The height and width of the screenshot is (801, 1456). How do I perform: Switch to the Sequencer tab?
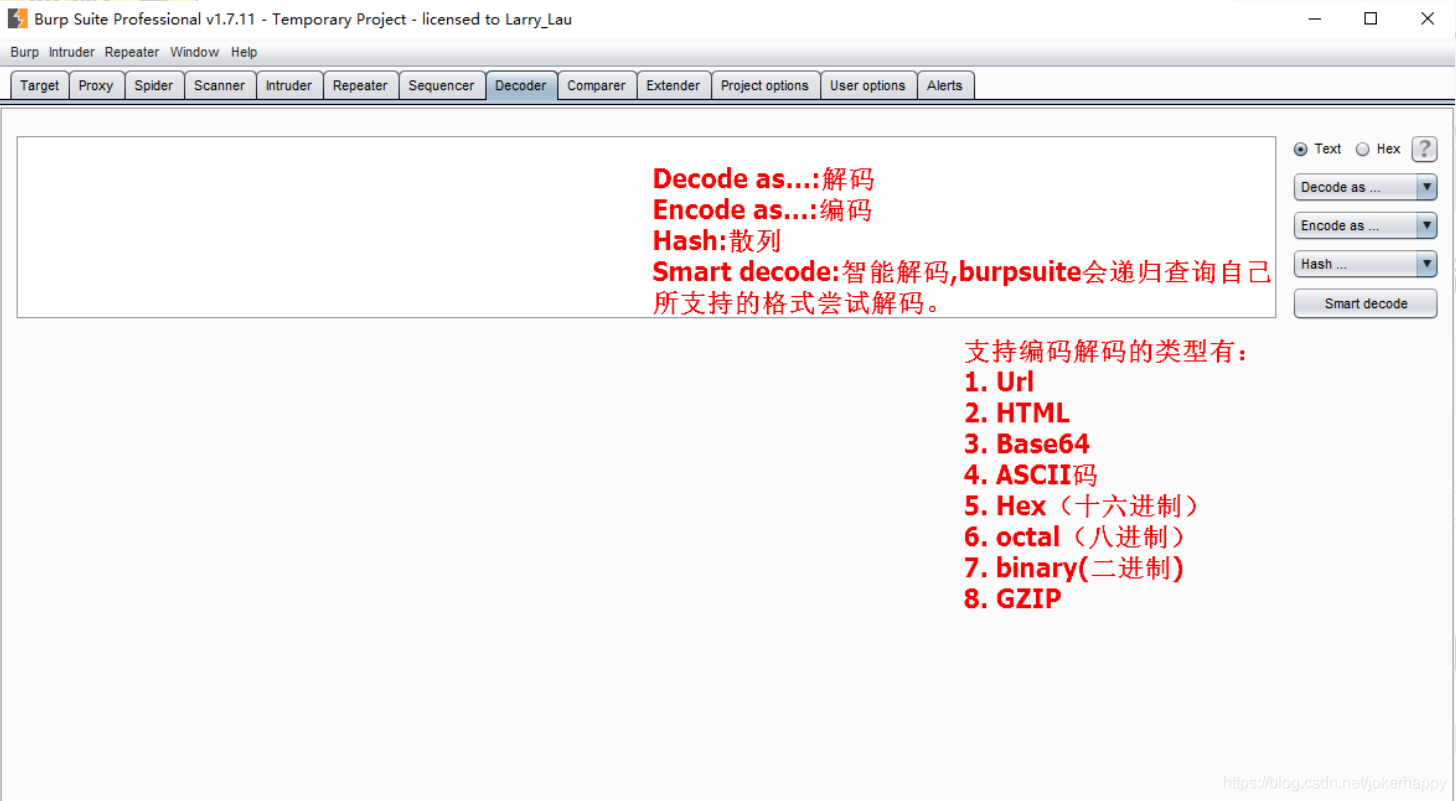pos(441,86)
